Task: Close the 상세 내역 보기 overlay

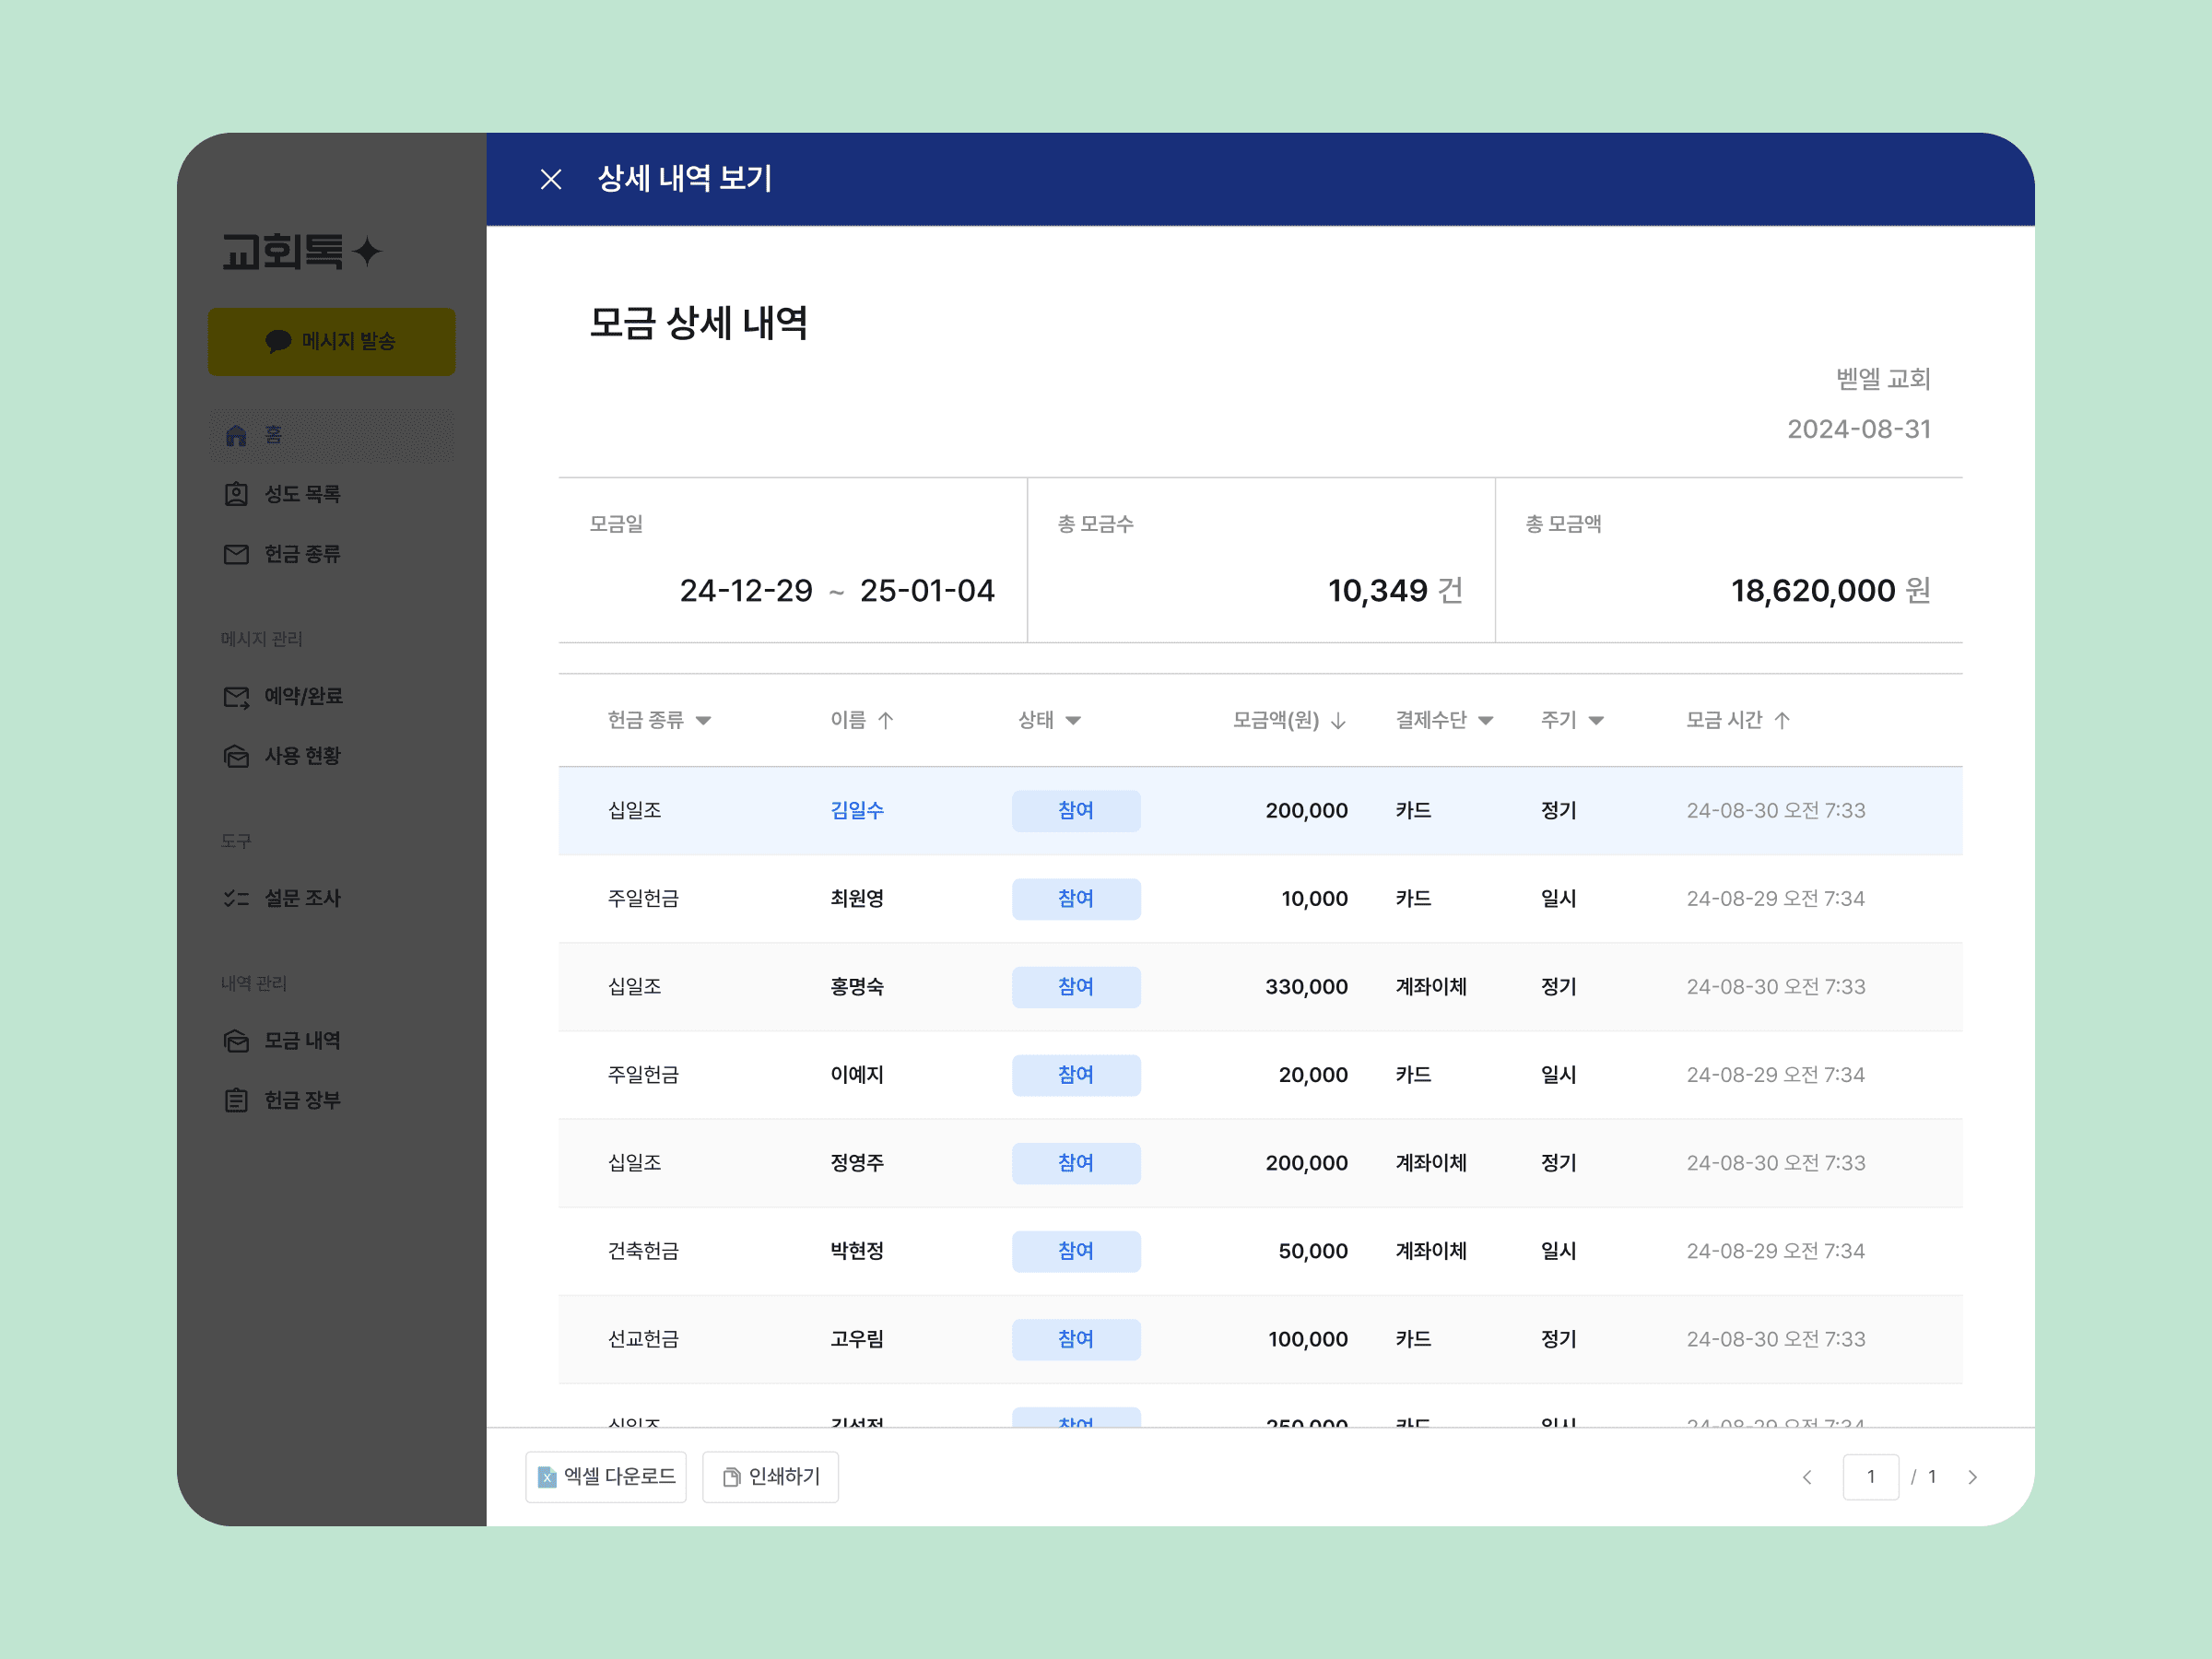Action: point(551,179)
